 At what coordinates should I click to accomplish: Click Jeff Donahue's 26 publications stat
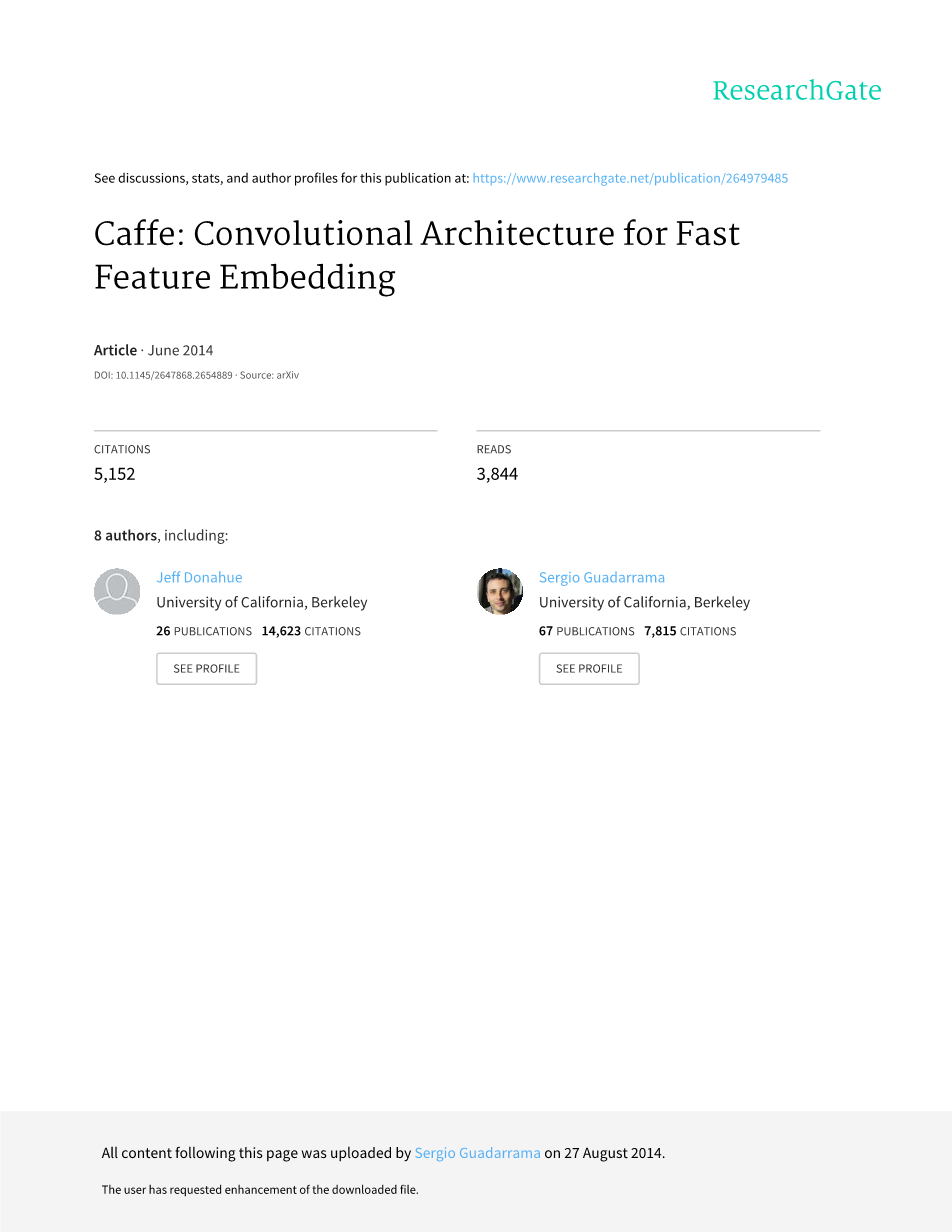pos(204,631)
